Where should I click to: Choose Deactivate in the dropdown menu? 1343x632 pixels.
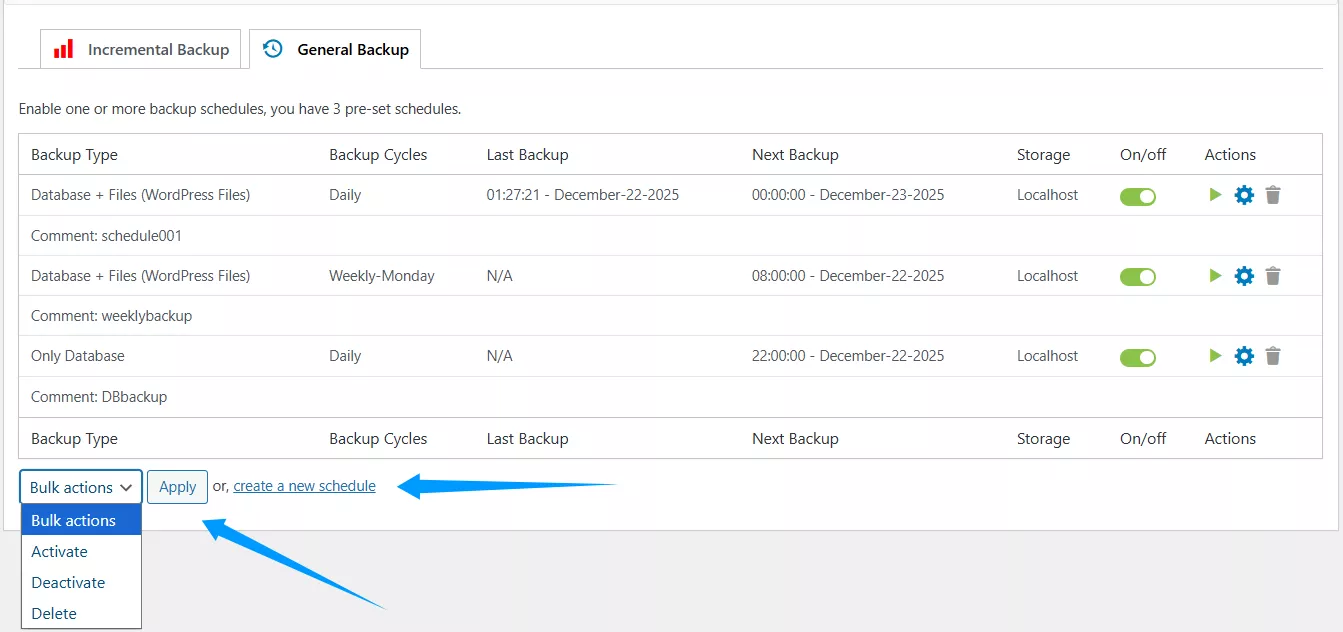(67, 582)
